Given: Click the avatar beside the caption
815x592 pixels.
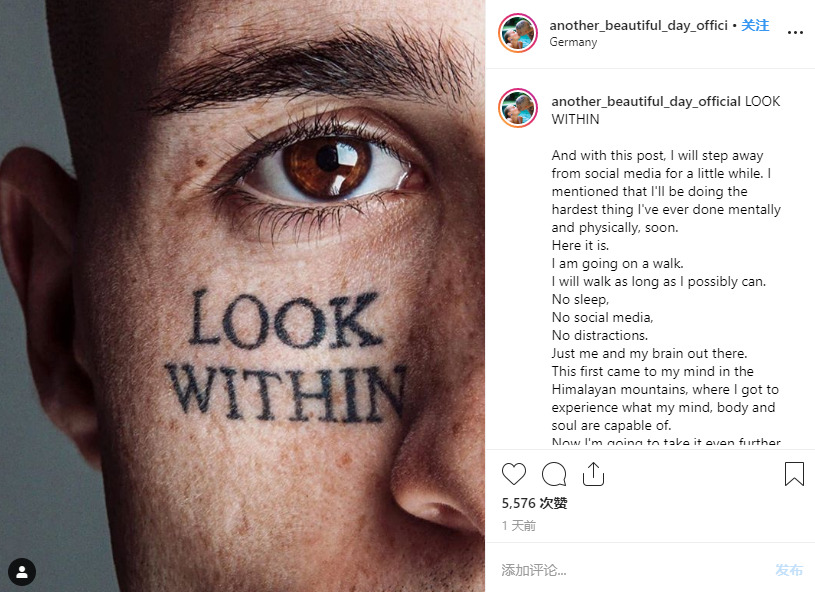Looking at the screenshot, I should pyautogui.click(x=518, y=108).
